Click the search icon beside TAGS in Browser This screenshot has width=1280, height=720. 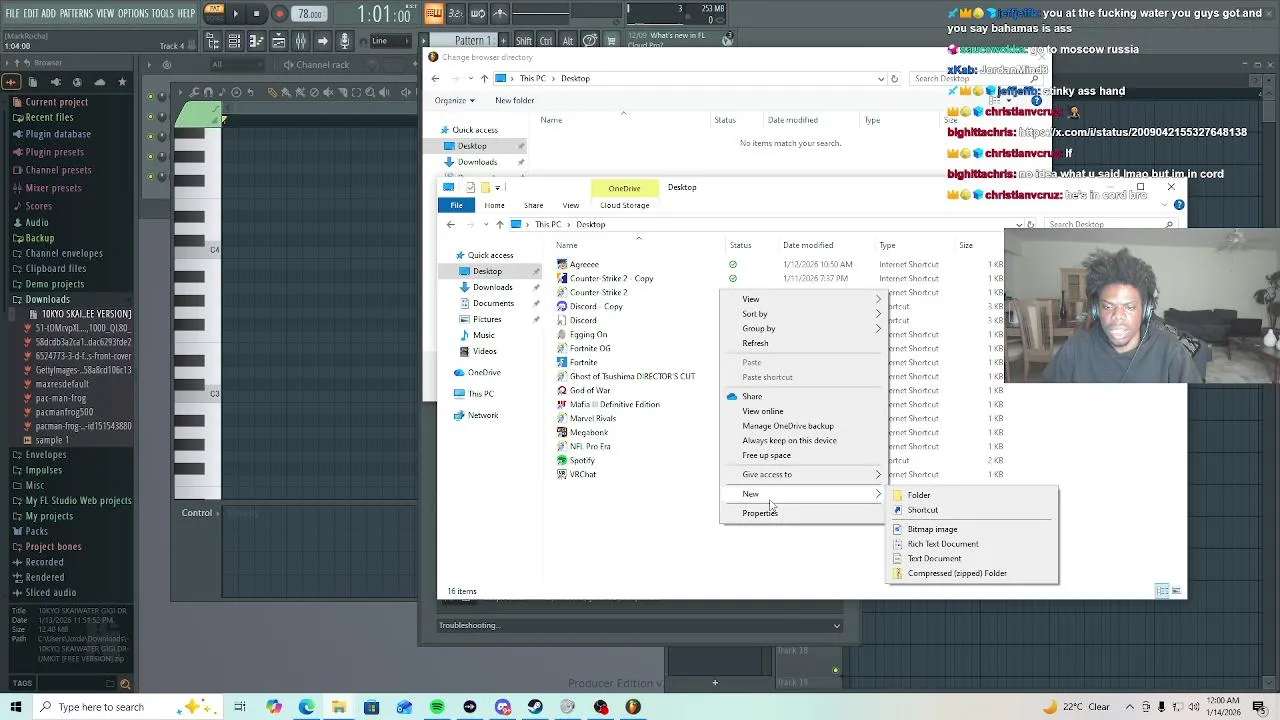(125, 684)
